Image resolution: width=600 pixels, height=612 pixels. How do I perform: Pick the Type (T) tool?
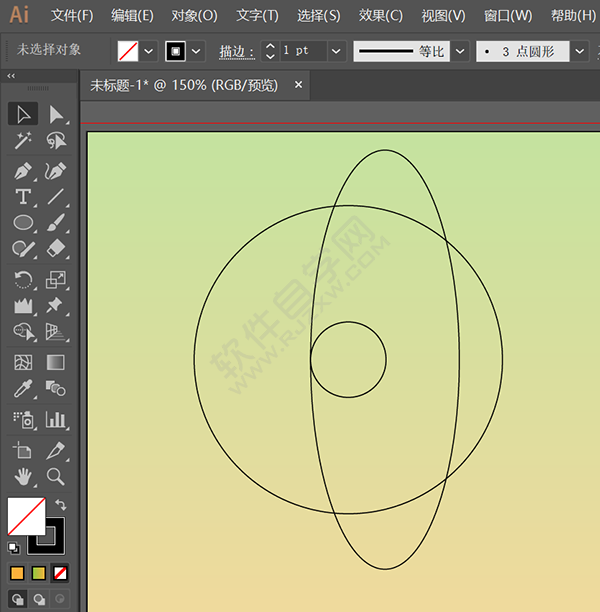(23, 197)
